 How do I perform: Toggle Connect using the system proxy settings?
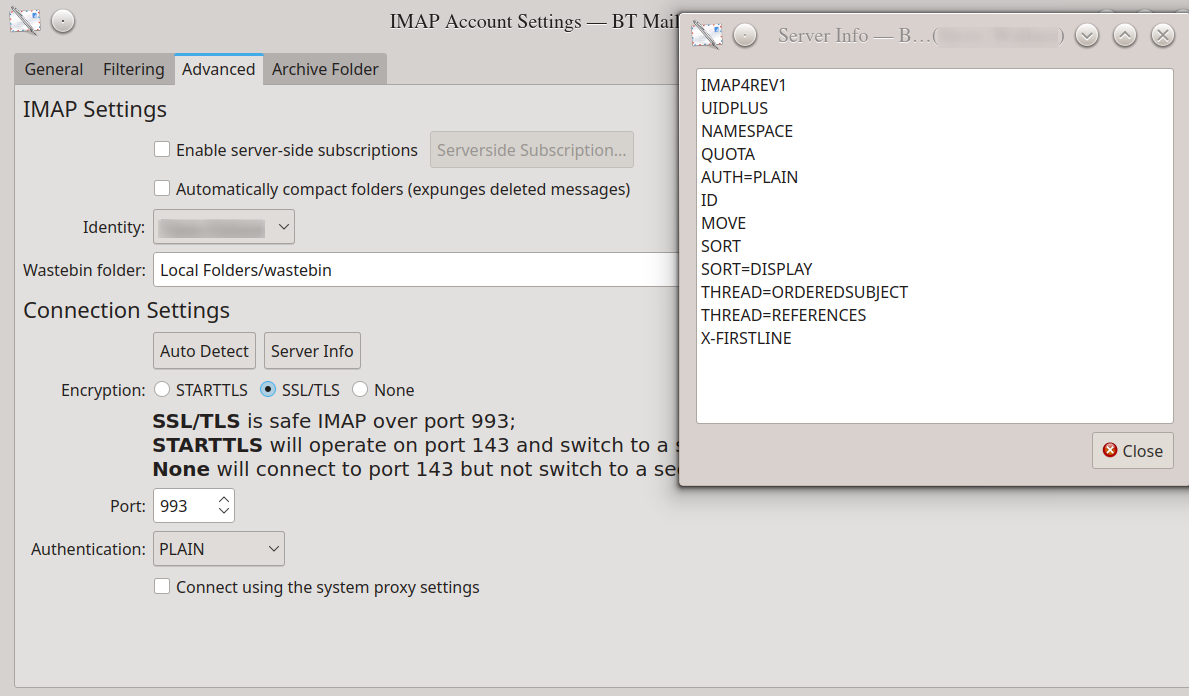point(162,586)
